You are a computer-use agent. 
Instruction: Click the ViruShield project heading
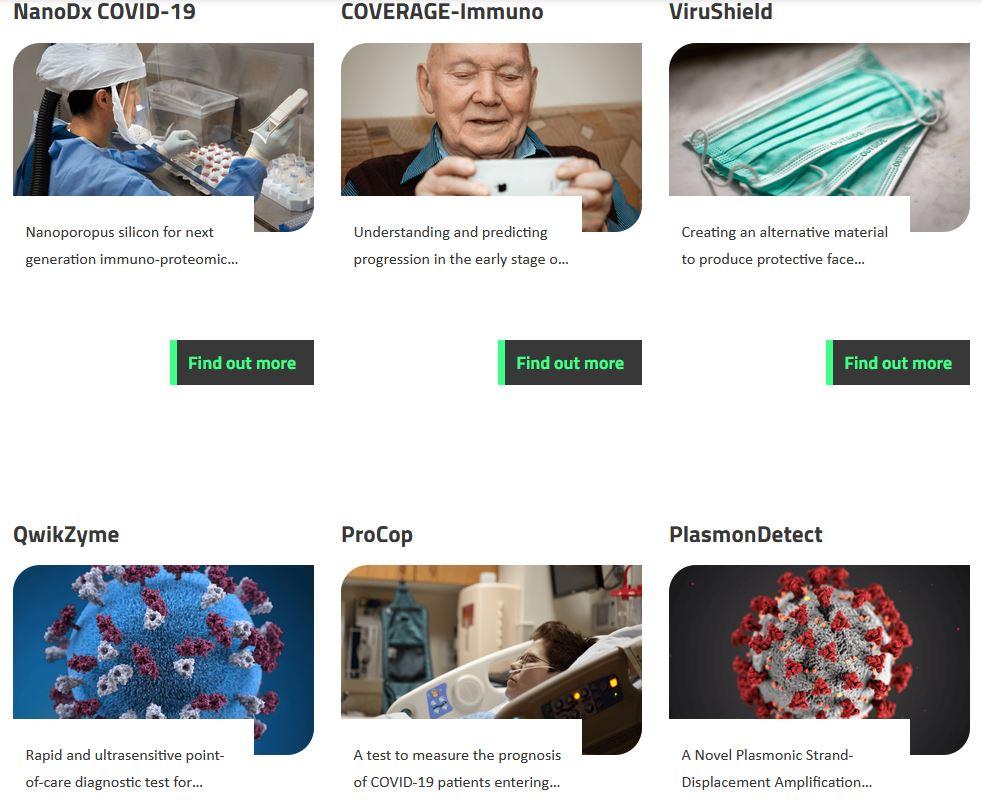721,11
